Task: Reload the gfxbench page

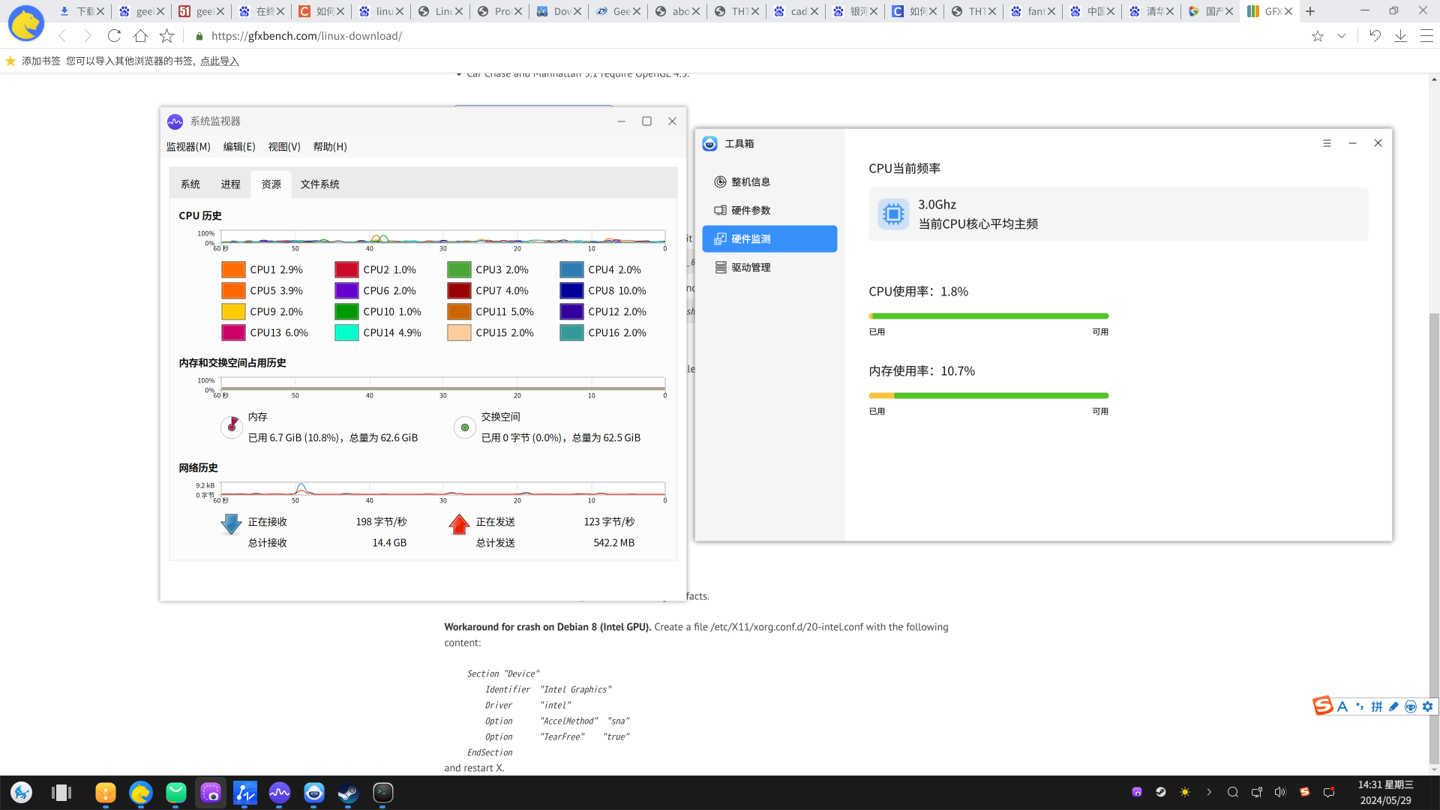Action: click(114, 36)
